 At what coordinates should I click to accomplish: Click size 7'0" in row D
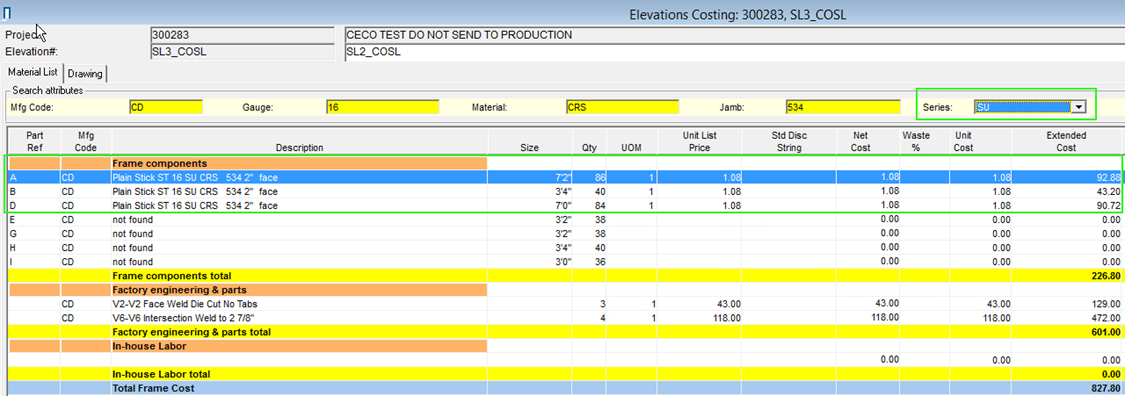[530, 205]
